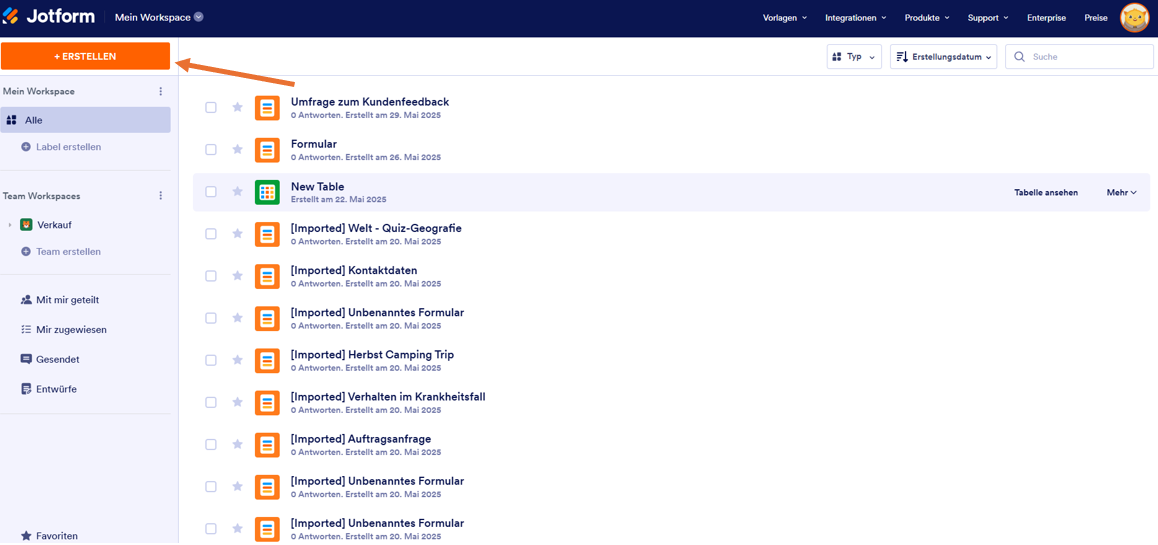
Task: Expand the Verkauf team tree arrow
Action: coord(10,225)
